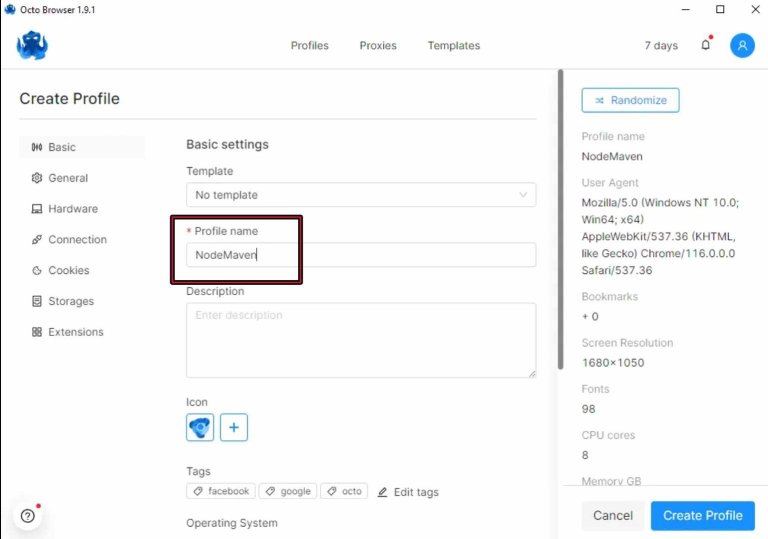Add a new icon with plus button
The width and height of the screenshot is (768, 539).
(234, 427)
